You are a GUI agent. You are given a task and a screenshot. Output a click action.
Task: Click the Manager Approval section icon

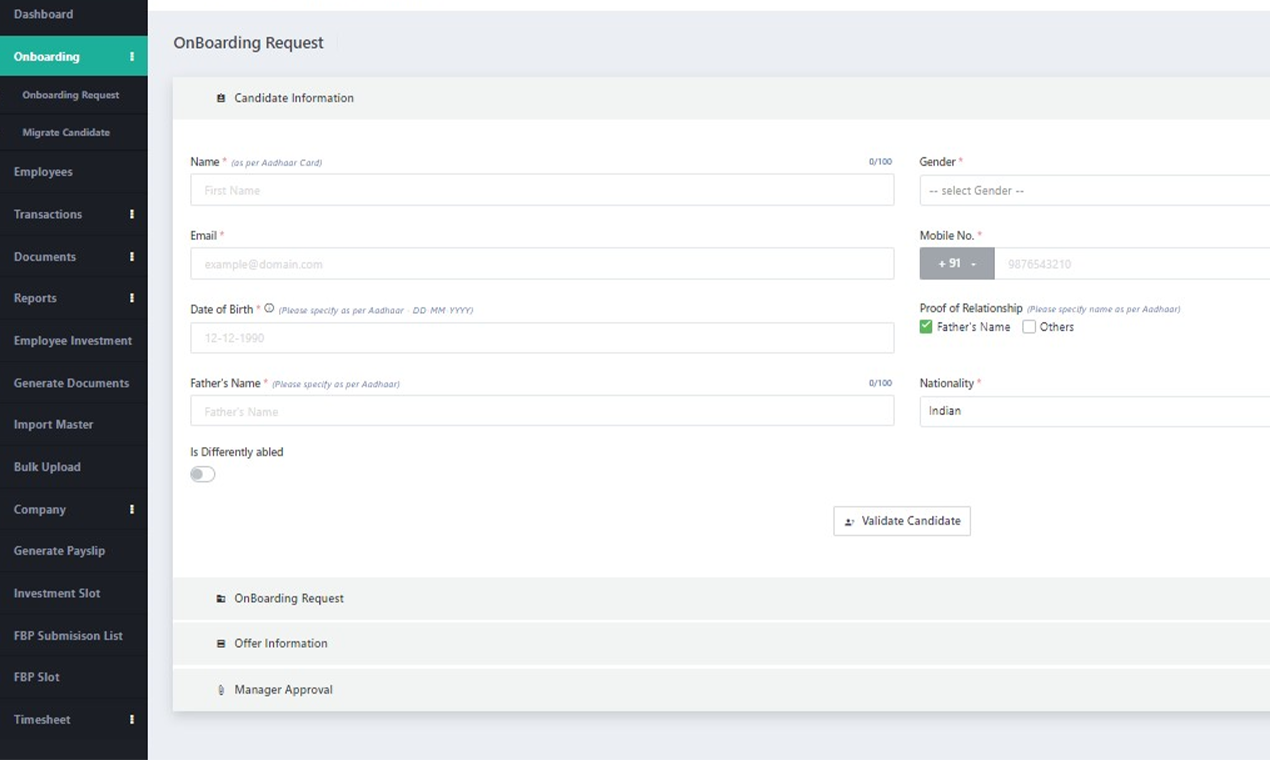[221, 690]
